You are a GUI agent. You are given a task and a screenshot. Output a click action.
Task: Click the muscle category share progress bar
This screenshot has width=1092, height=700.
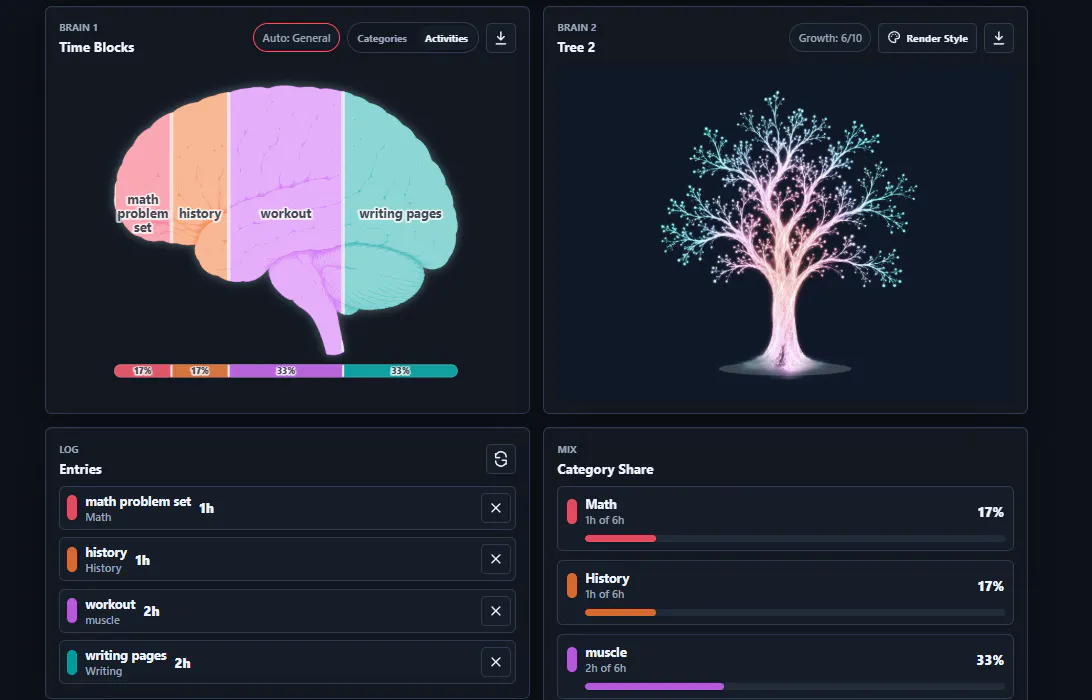[795, 687]
